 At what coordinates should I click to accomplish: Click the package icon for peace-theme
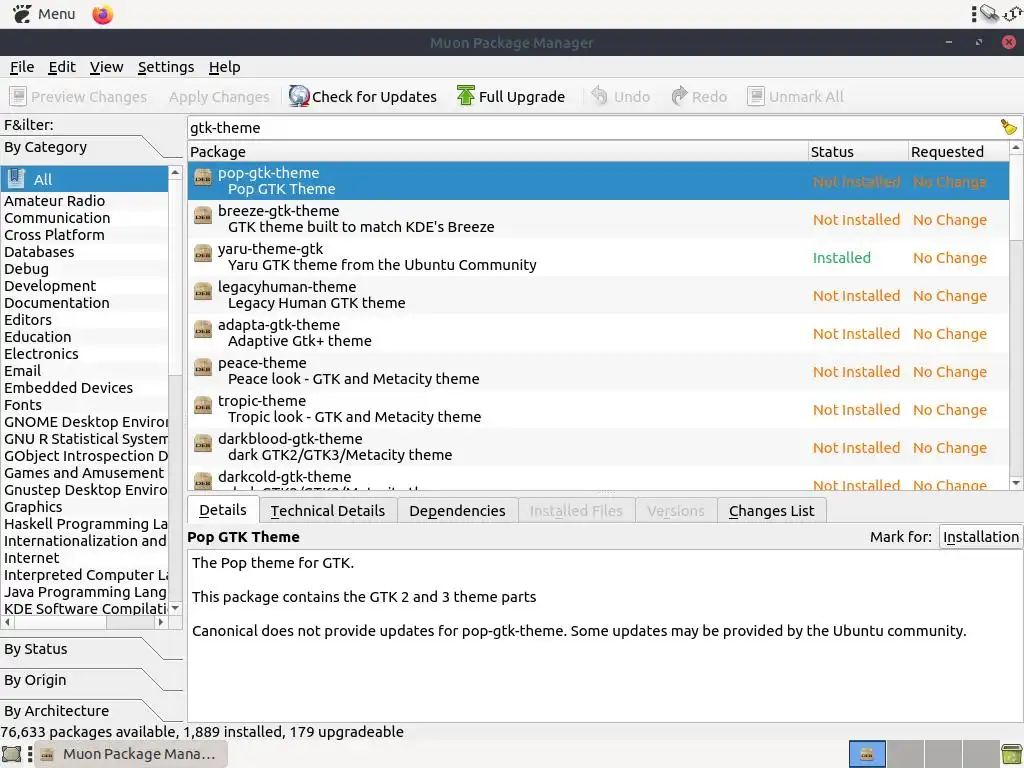(203, 367)
